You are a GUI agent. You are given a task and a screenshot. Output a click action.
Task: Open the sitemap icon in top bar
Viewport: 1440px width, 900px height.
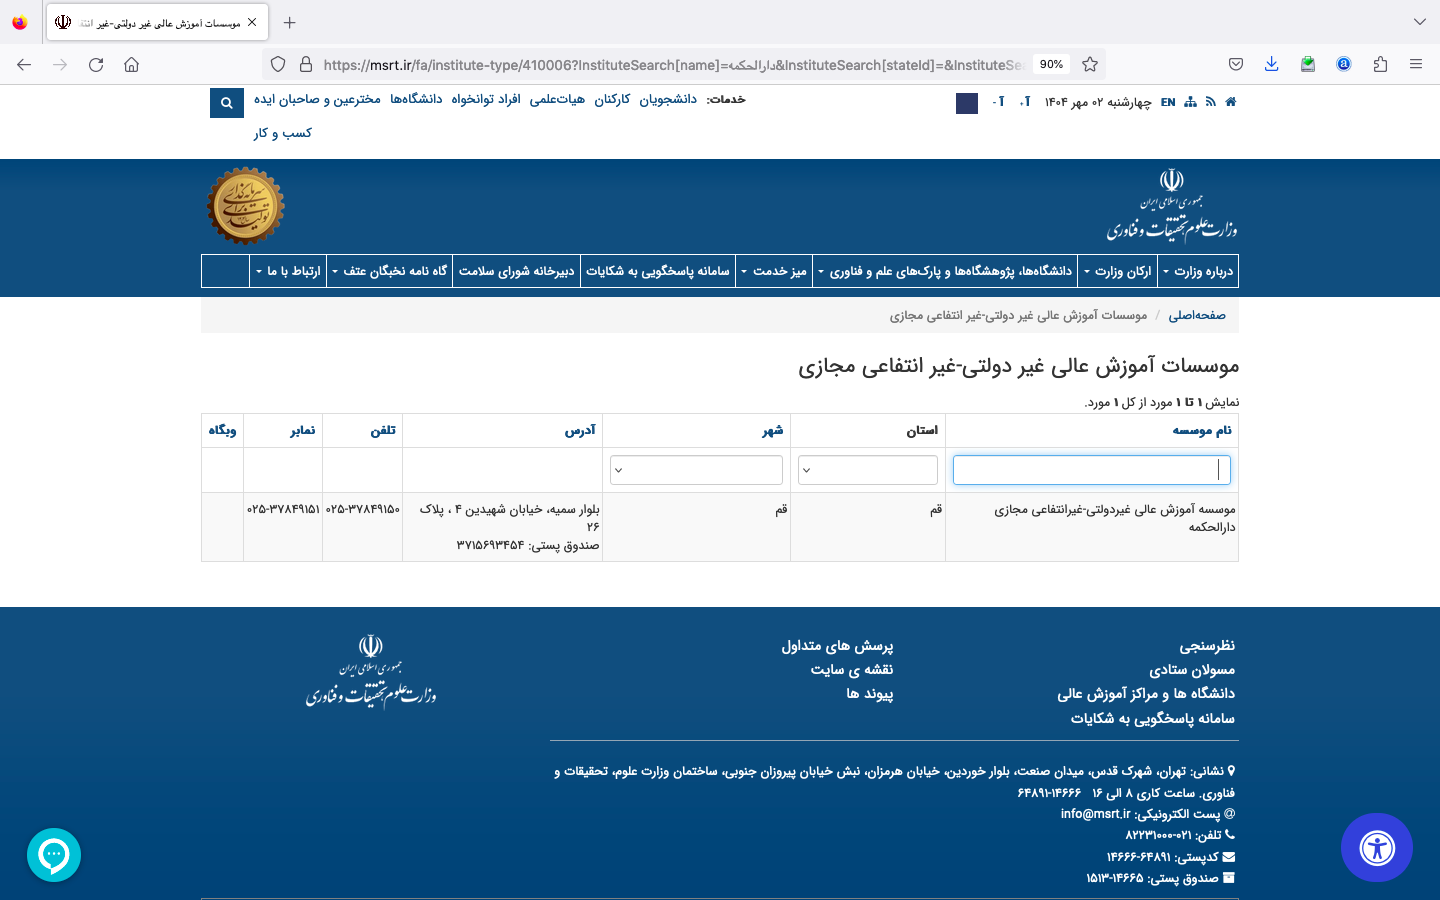tap(1190, 102)
